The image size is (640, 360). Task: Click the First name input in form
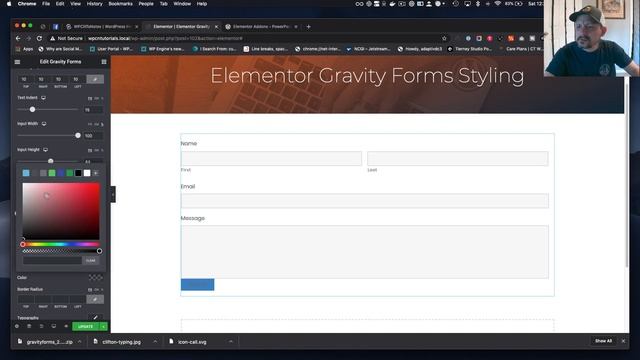271,158
